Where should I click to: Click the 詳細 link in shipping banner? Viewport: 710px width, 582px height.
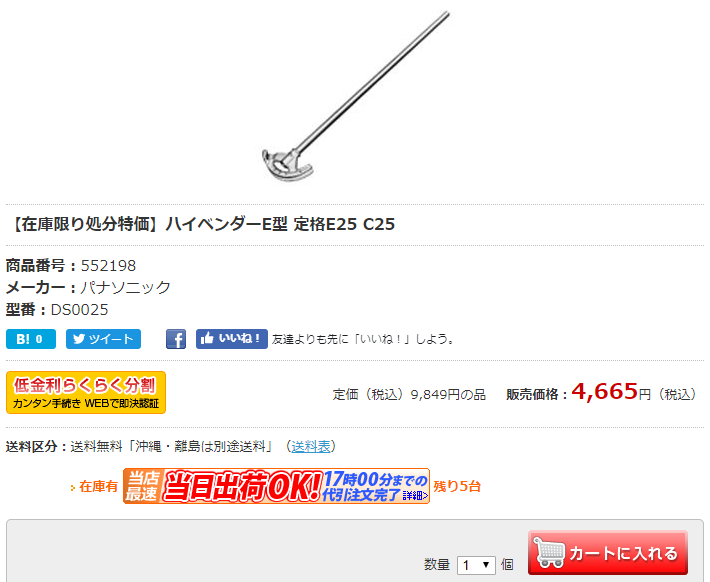click(415, 496)
